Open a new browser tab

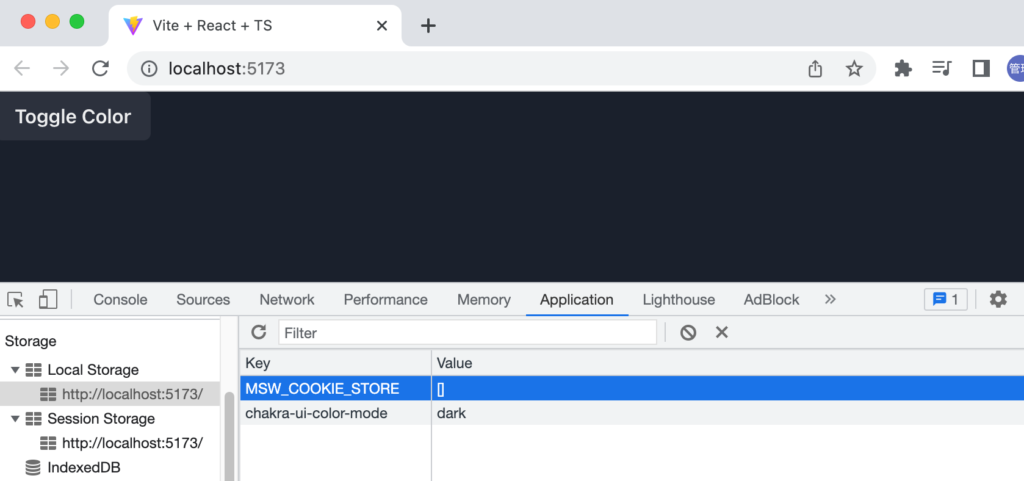(428, 25)
